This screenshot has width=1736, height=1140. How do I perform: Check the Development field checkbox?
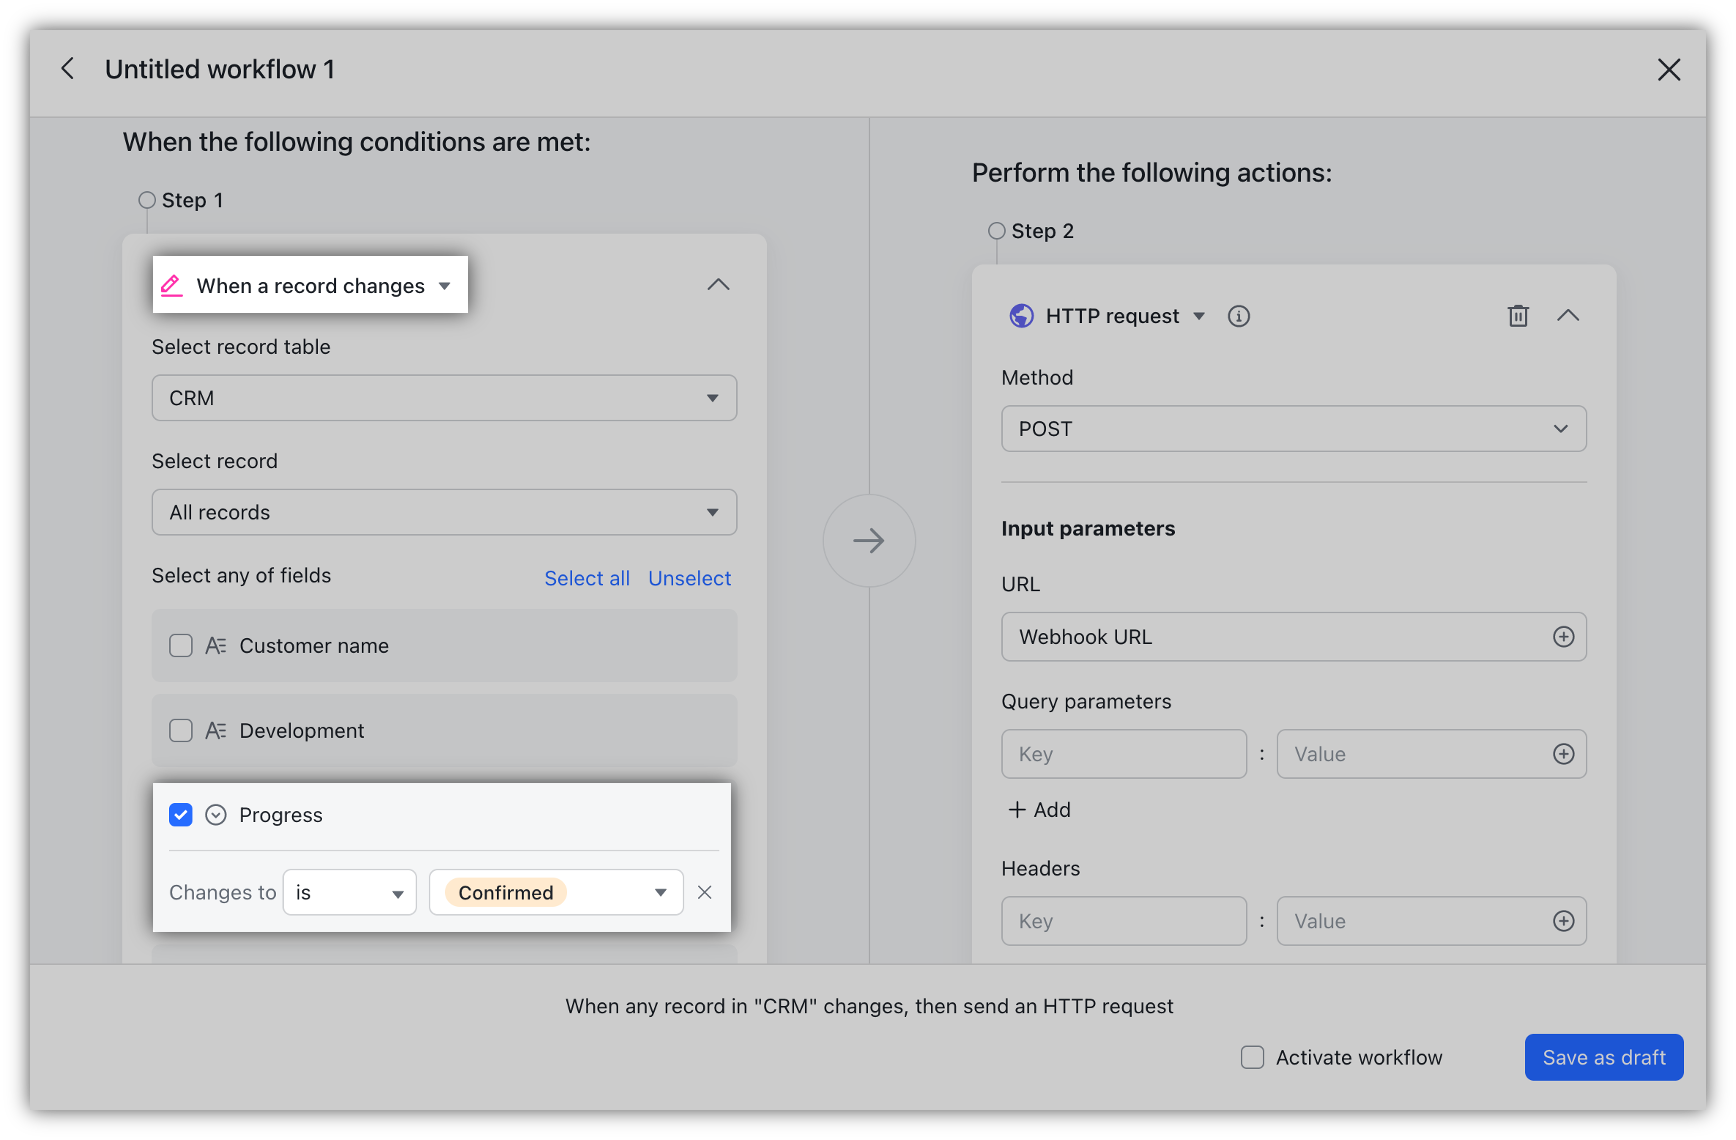181,730
